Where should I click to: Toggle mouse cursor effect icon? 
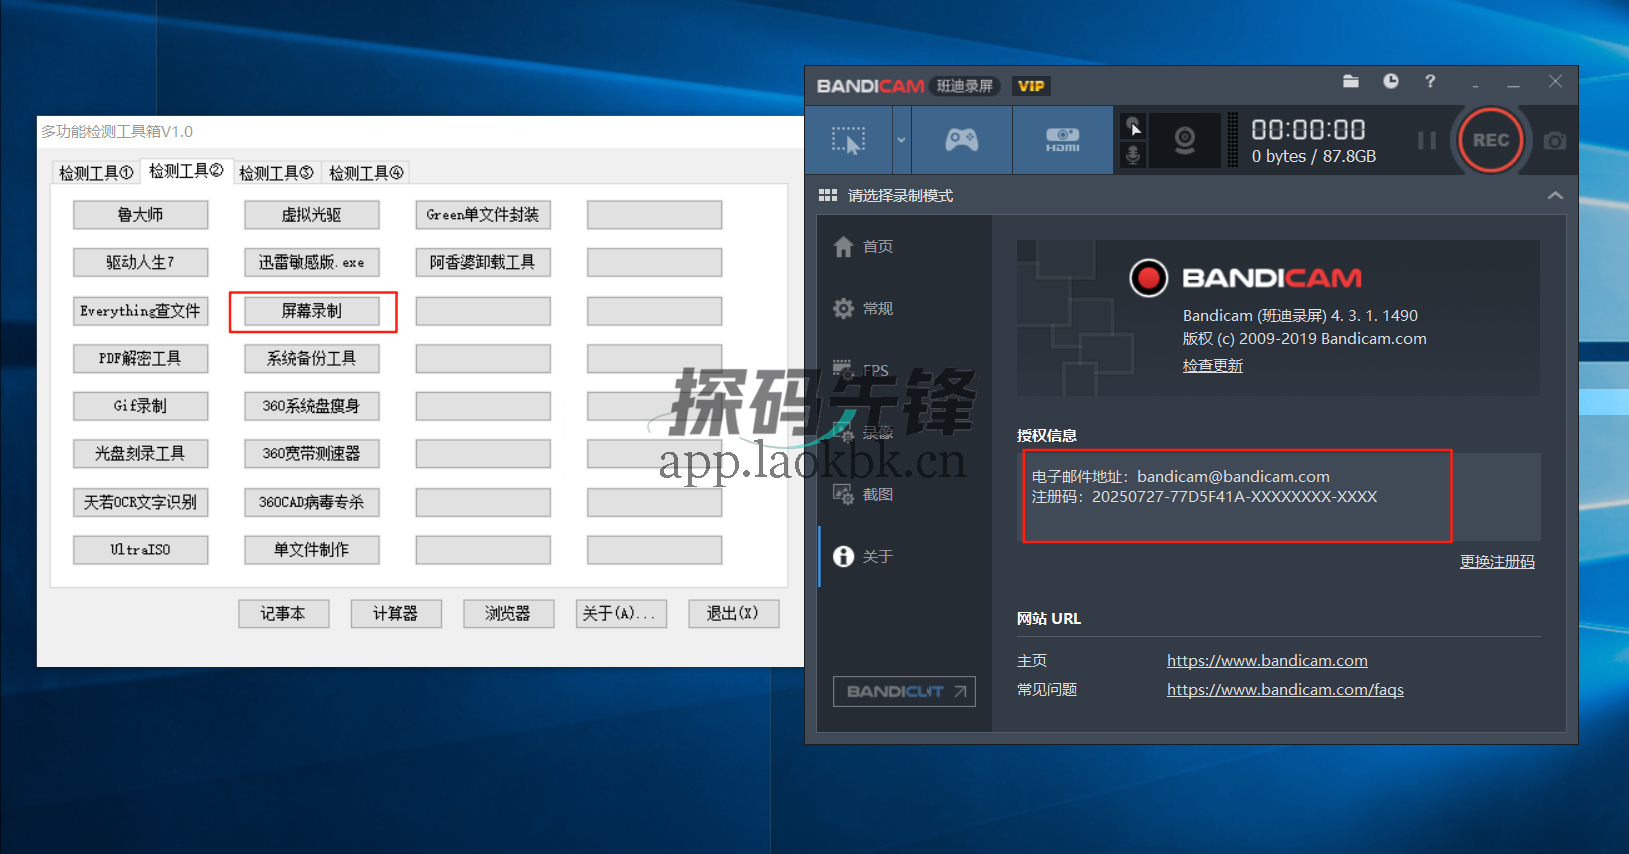[x=1133, y=127]
